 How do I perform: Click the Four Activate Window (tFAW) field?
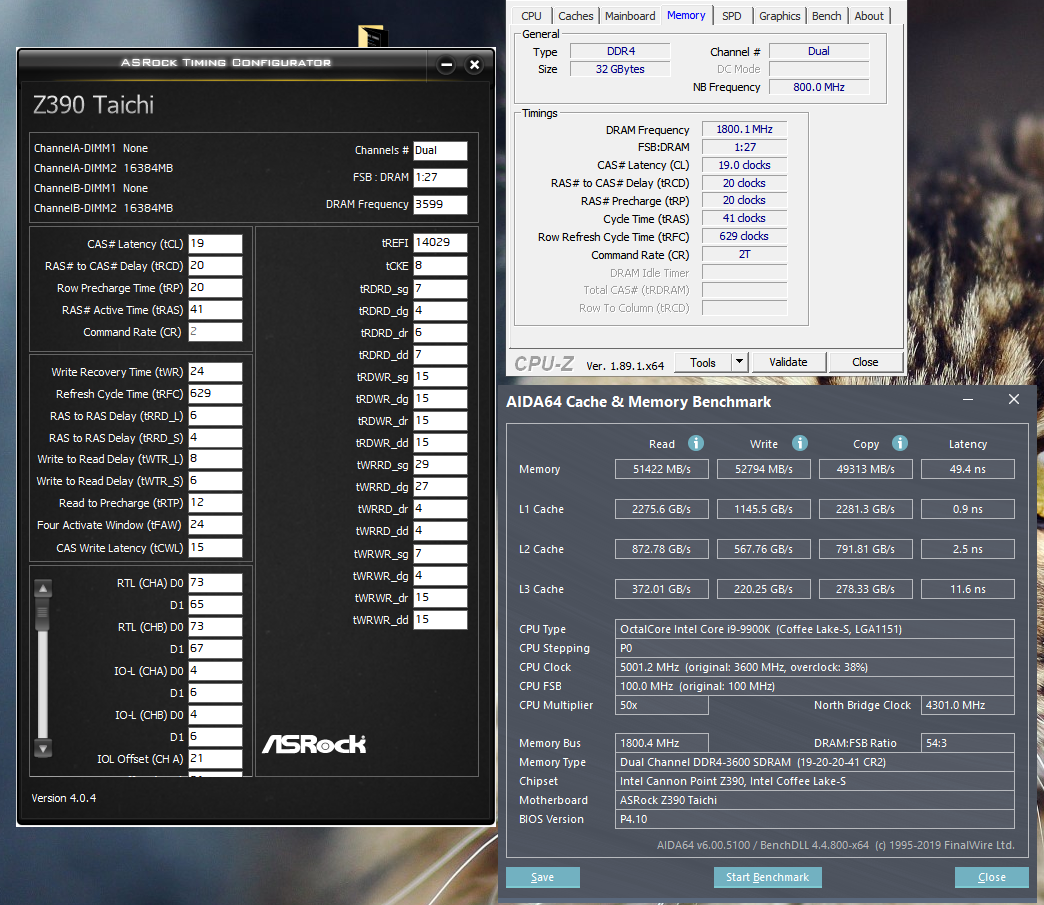tap(215, 525)
